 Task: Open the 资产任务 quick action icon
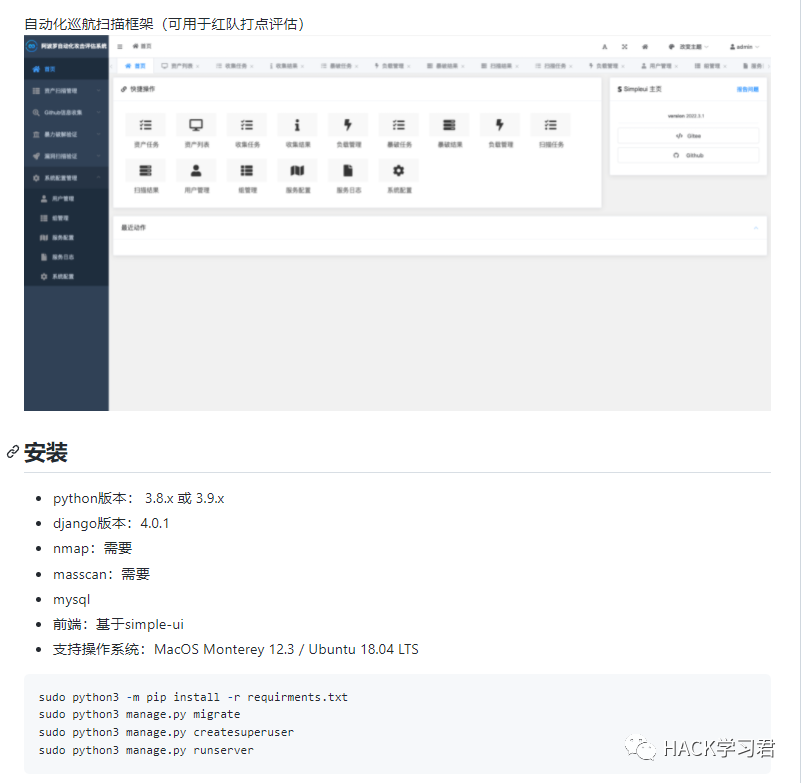tap(146, 125)
